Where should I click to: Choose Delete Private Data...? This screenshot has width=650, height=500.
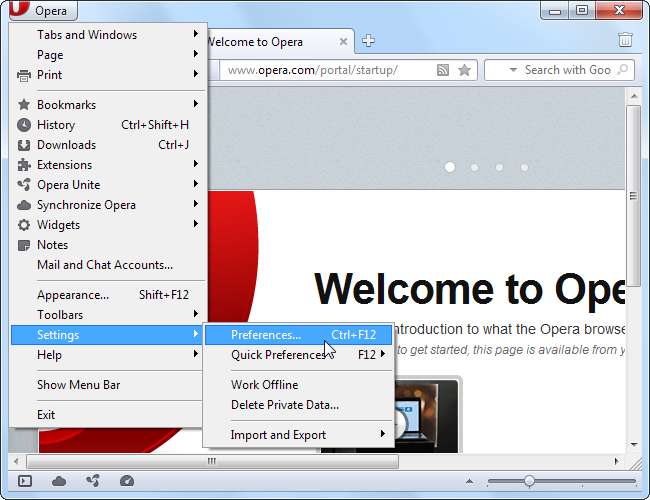click(284, 405)
